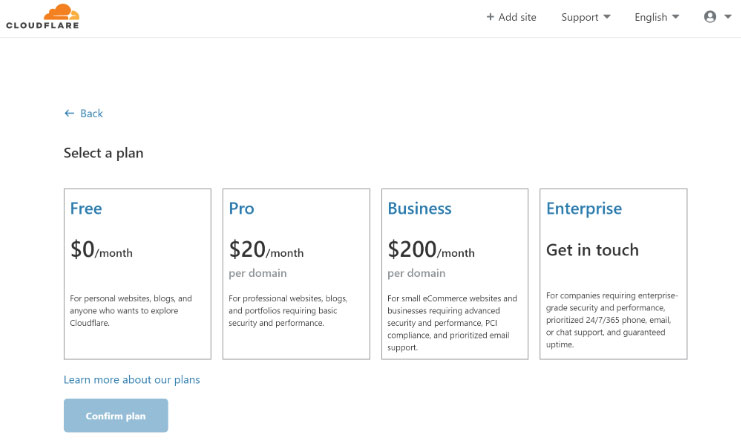
Task: Open the English language dropdown
Action: tap(656, 17)
